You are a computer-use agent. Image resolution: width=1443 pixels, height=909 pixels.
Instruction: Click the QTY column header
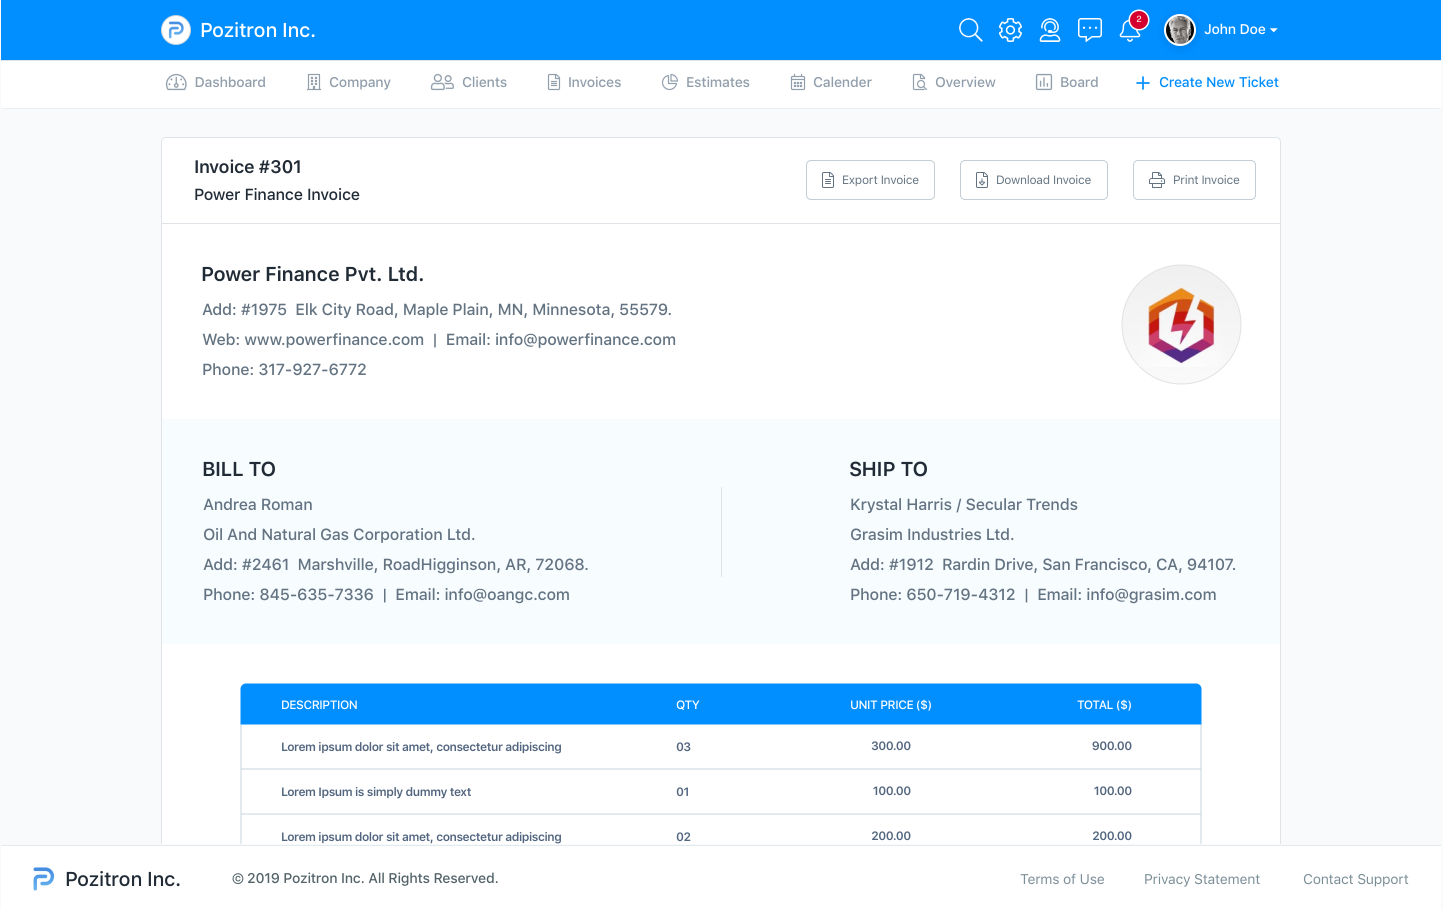click(x=687, y=705)
